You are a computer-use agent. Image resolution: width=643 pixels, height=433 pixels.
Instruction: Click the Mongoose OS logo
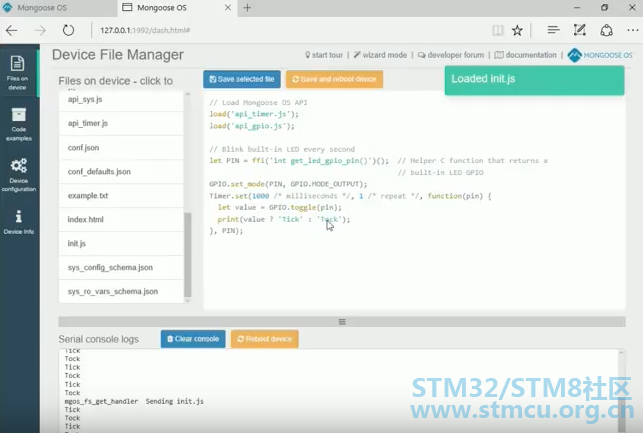(x=600, y=55)
